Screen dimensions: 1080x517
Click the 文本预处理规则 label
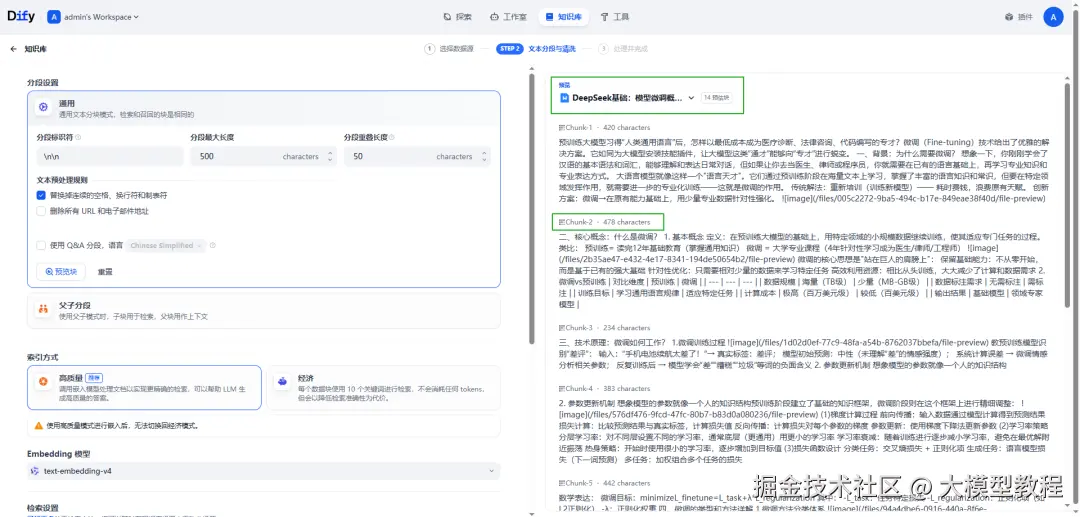point(62,180)
